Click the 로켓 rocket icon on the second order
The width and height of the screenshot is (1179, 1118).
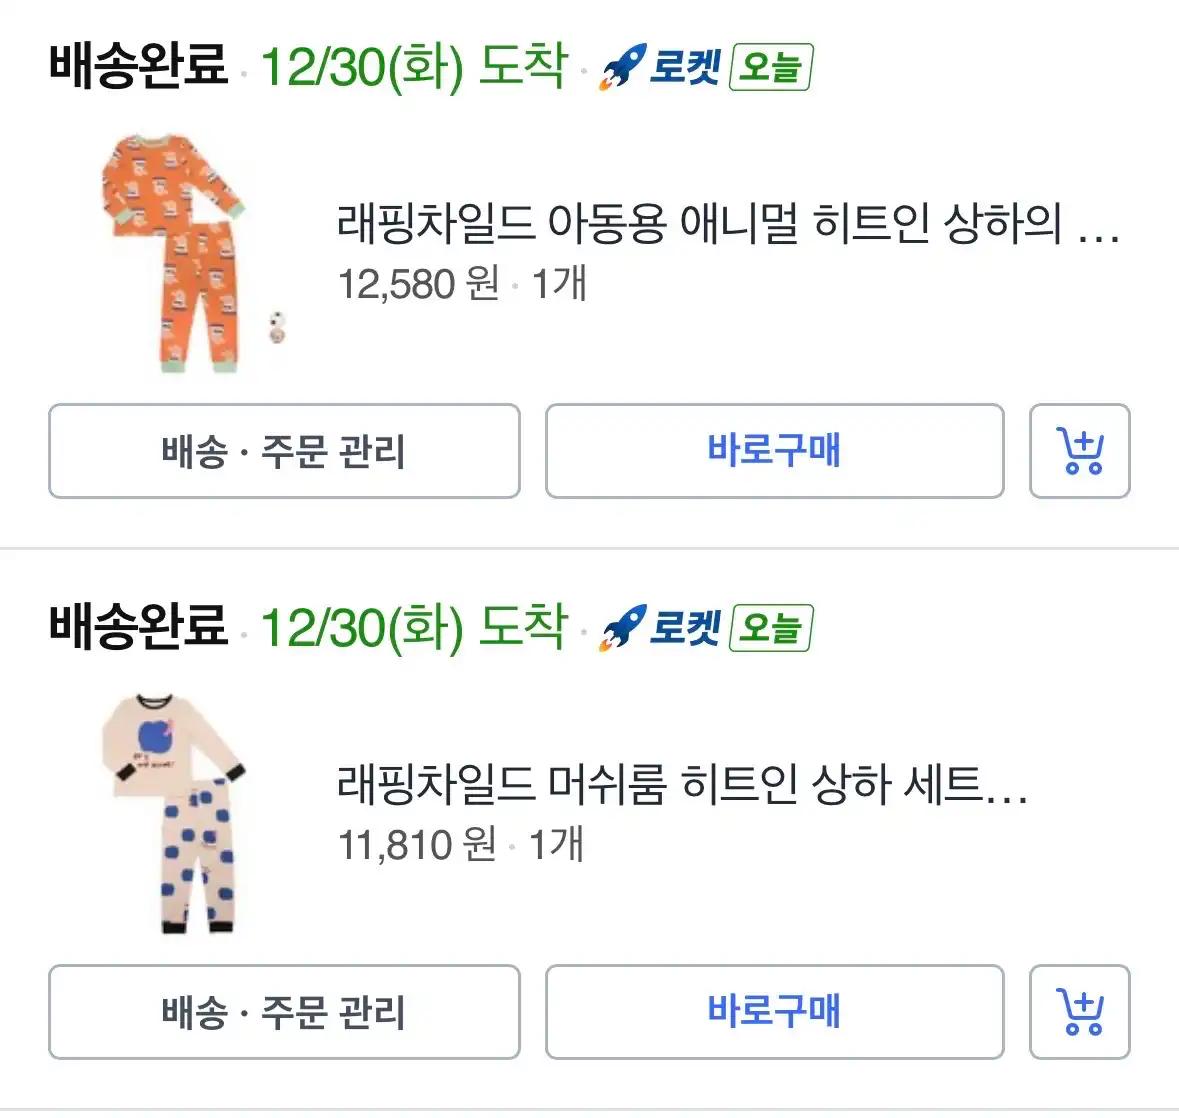click(x=620, y=628)
